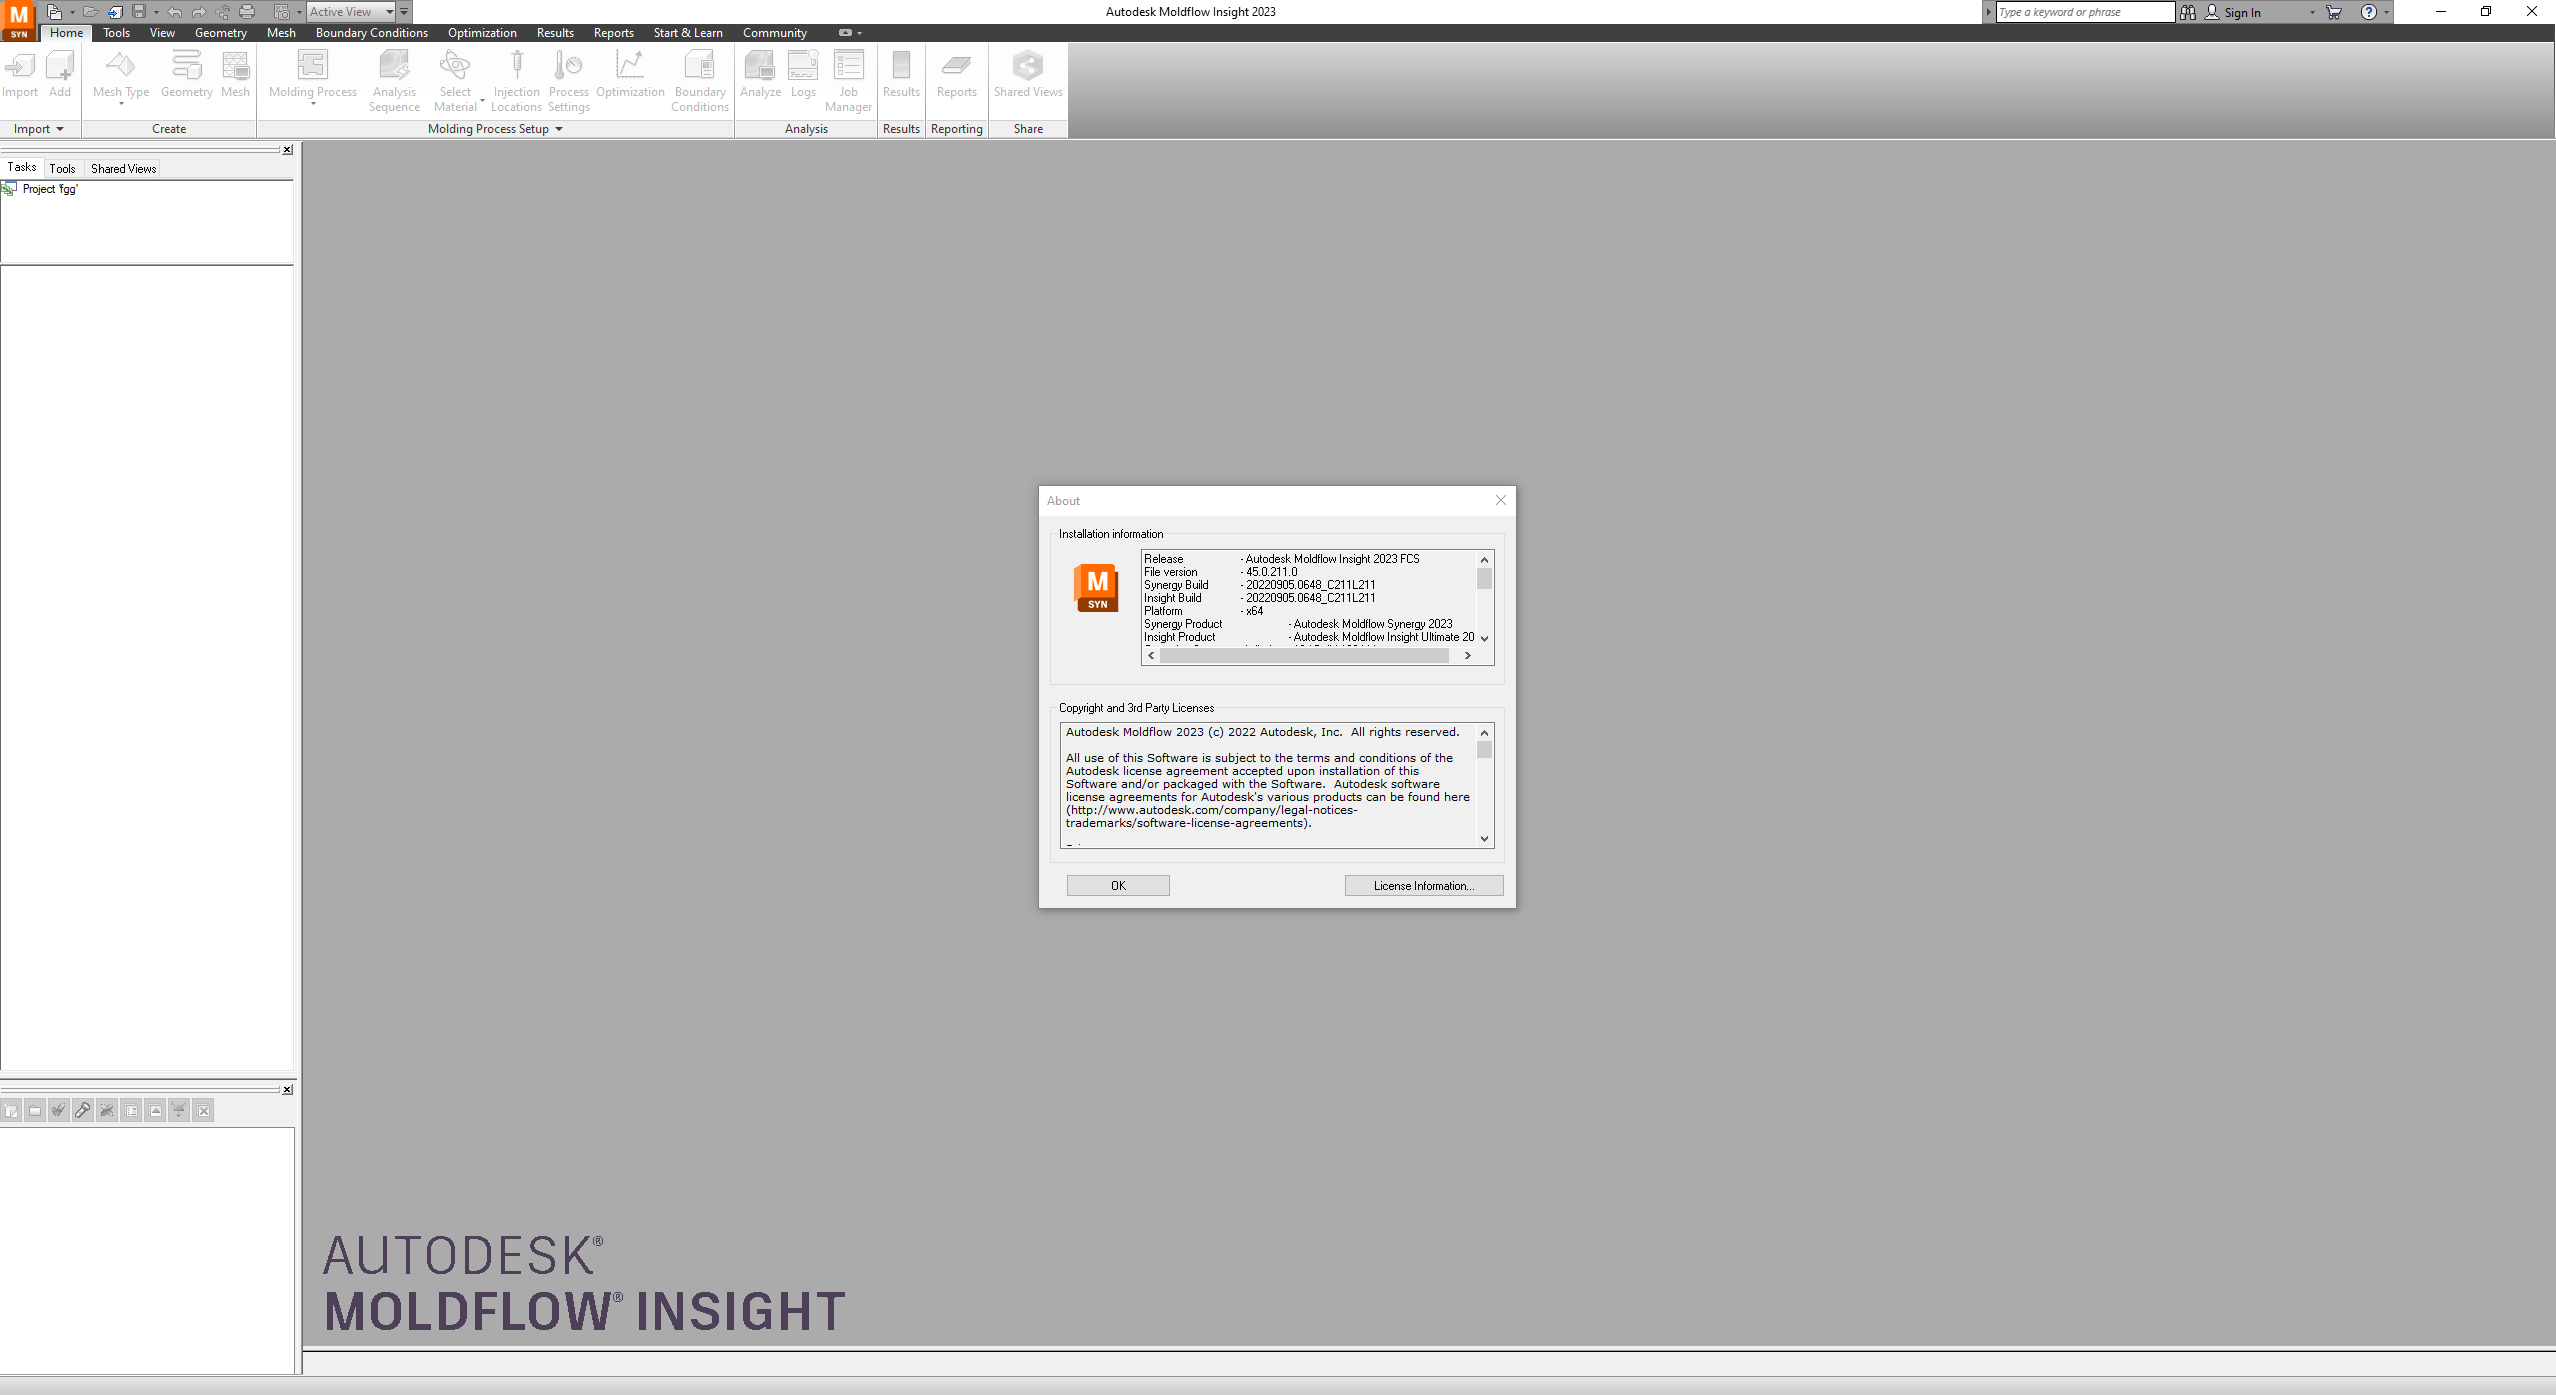Click the binoculars search icon

click(x=2188, y=12)
